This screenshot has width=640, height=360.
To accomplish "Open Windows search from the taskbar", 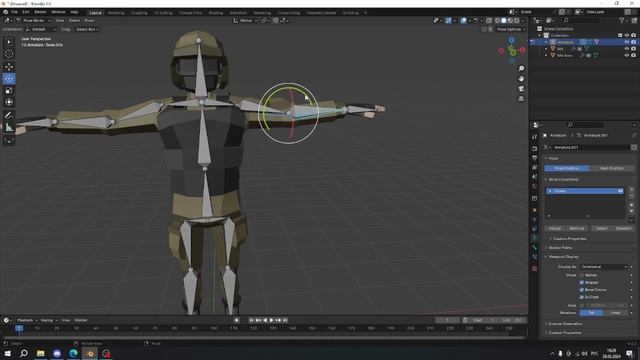I will (x=24, y=353).
